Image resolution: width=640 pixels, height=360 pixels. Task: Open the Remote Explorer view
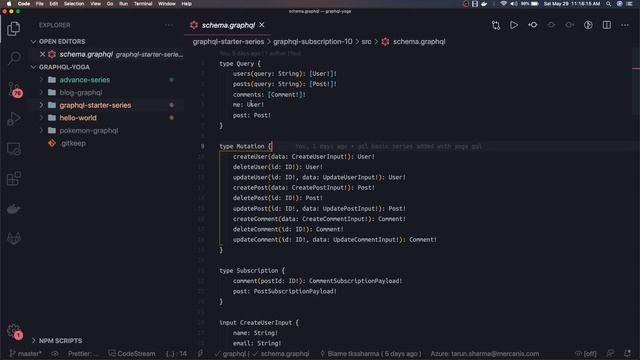(x=13, y=149)
